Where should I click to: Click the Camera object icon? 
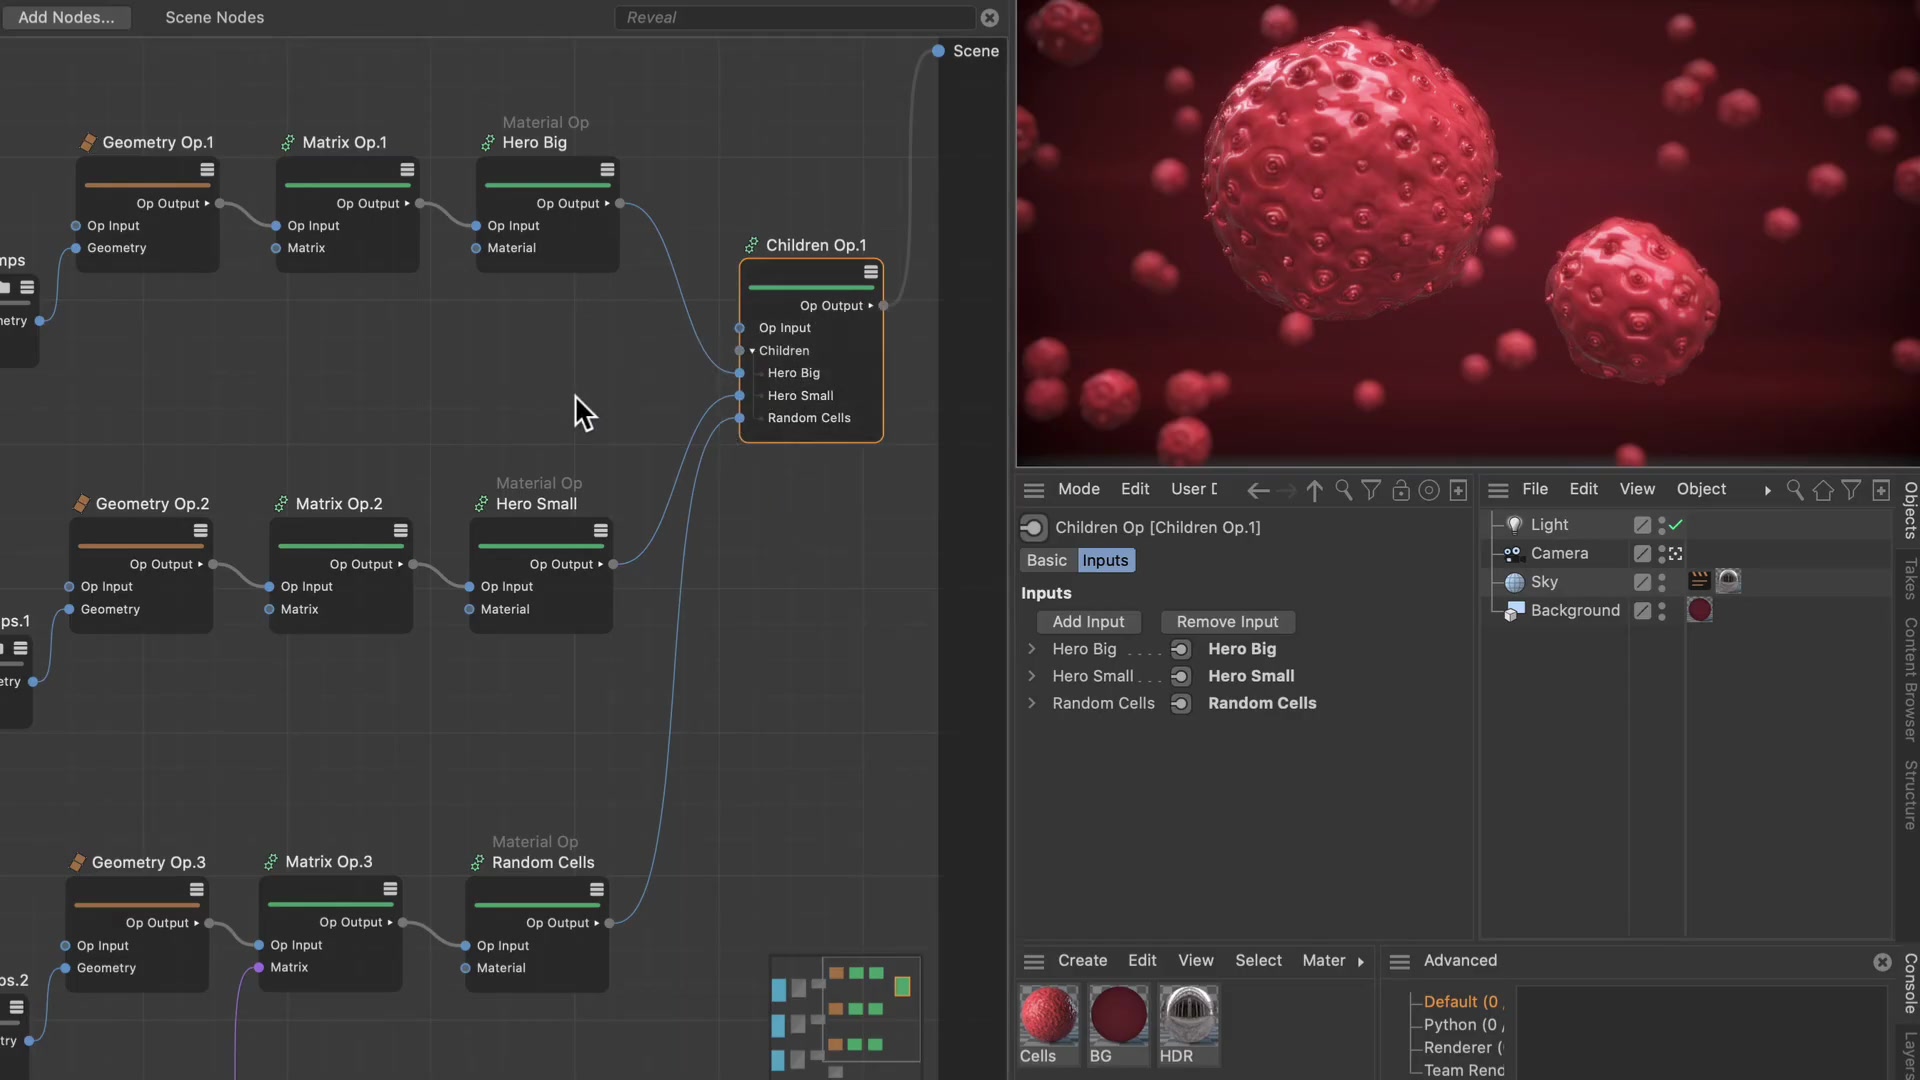pyautogui.click(x=1513, y=553)
